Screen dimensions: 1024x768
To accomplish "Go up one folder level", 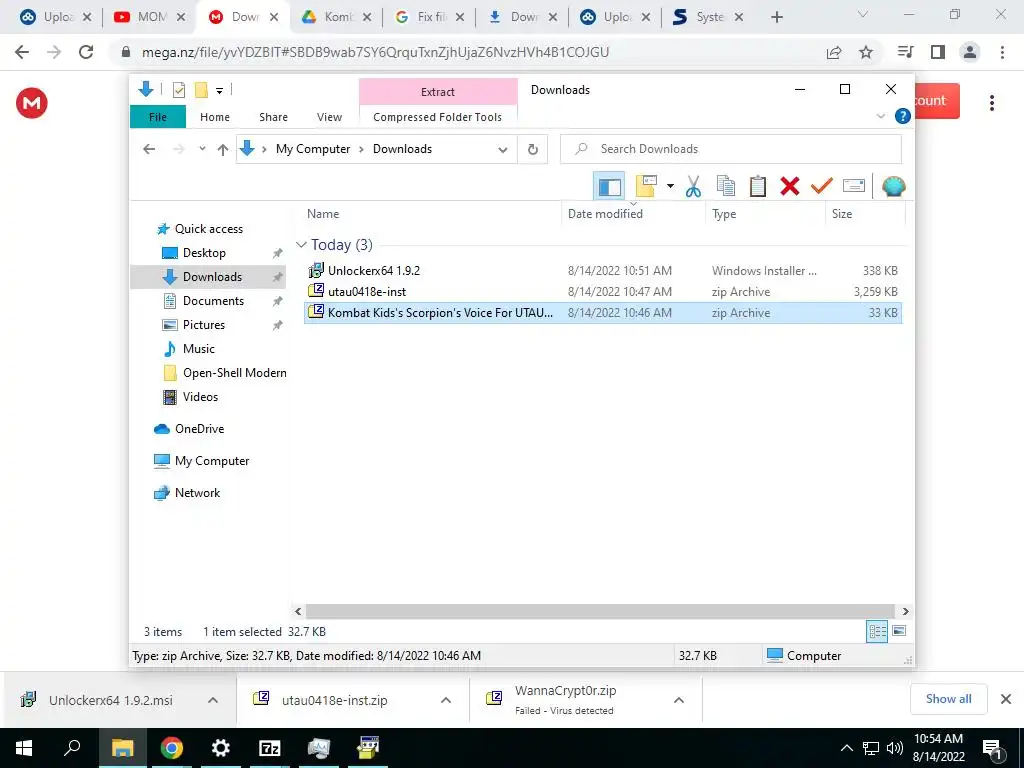I will click(223, 150).
